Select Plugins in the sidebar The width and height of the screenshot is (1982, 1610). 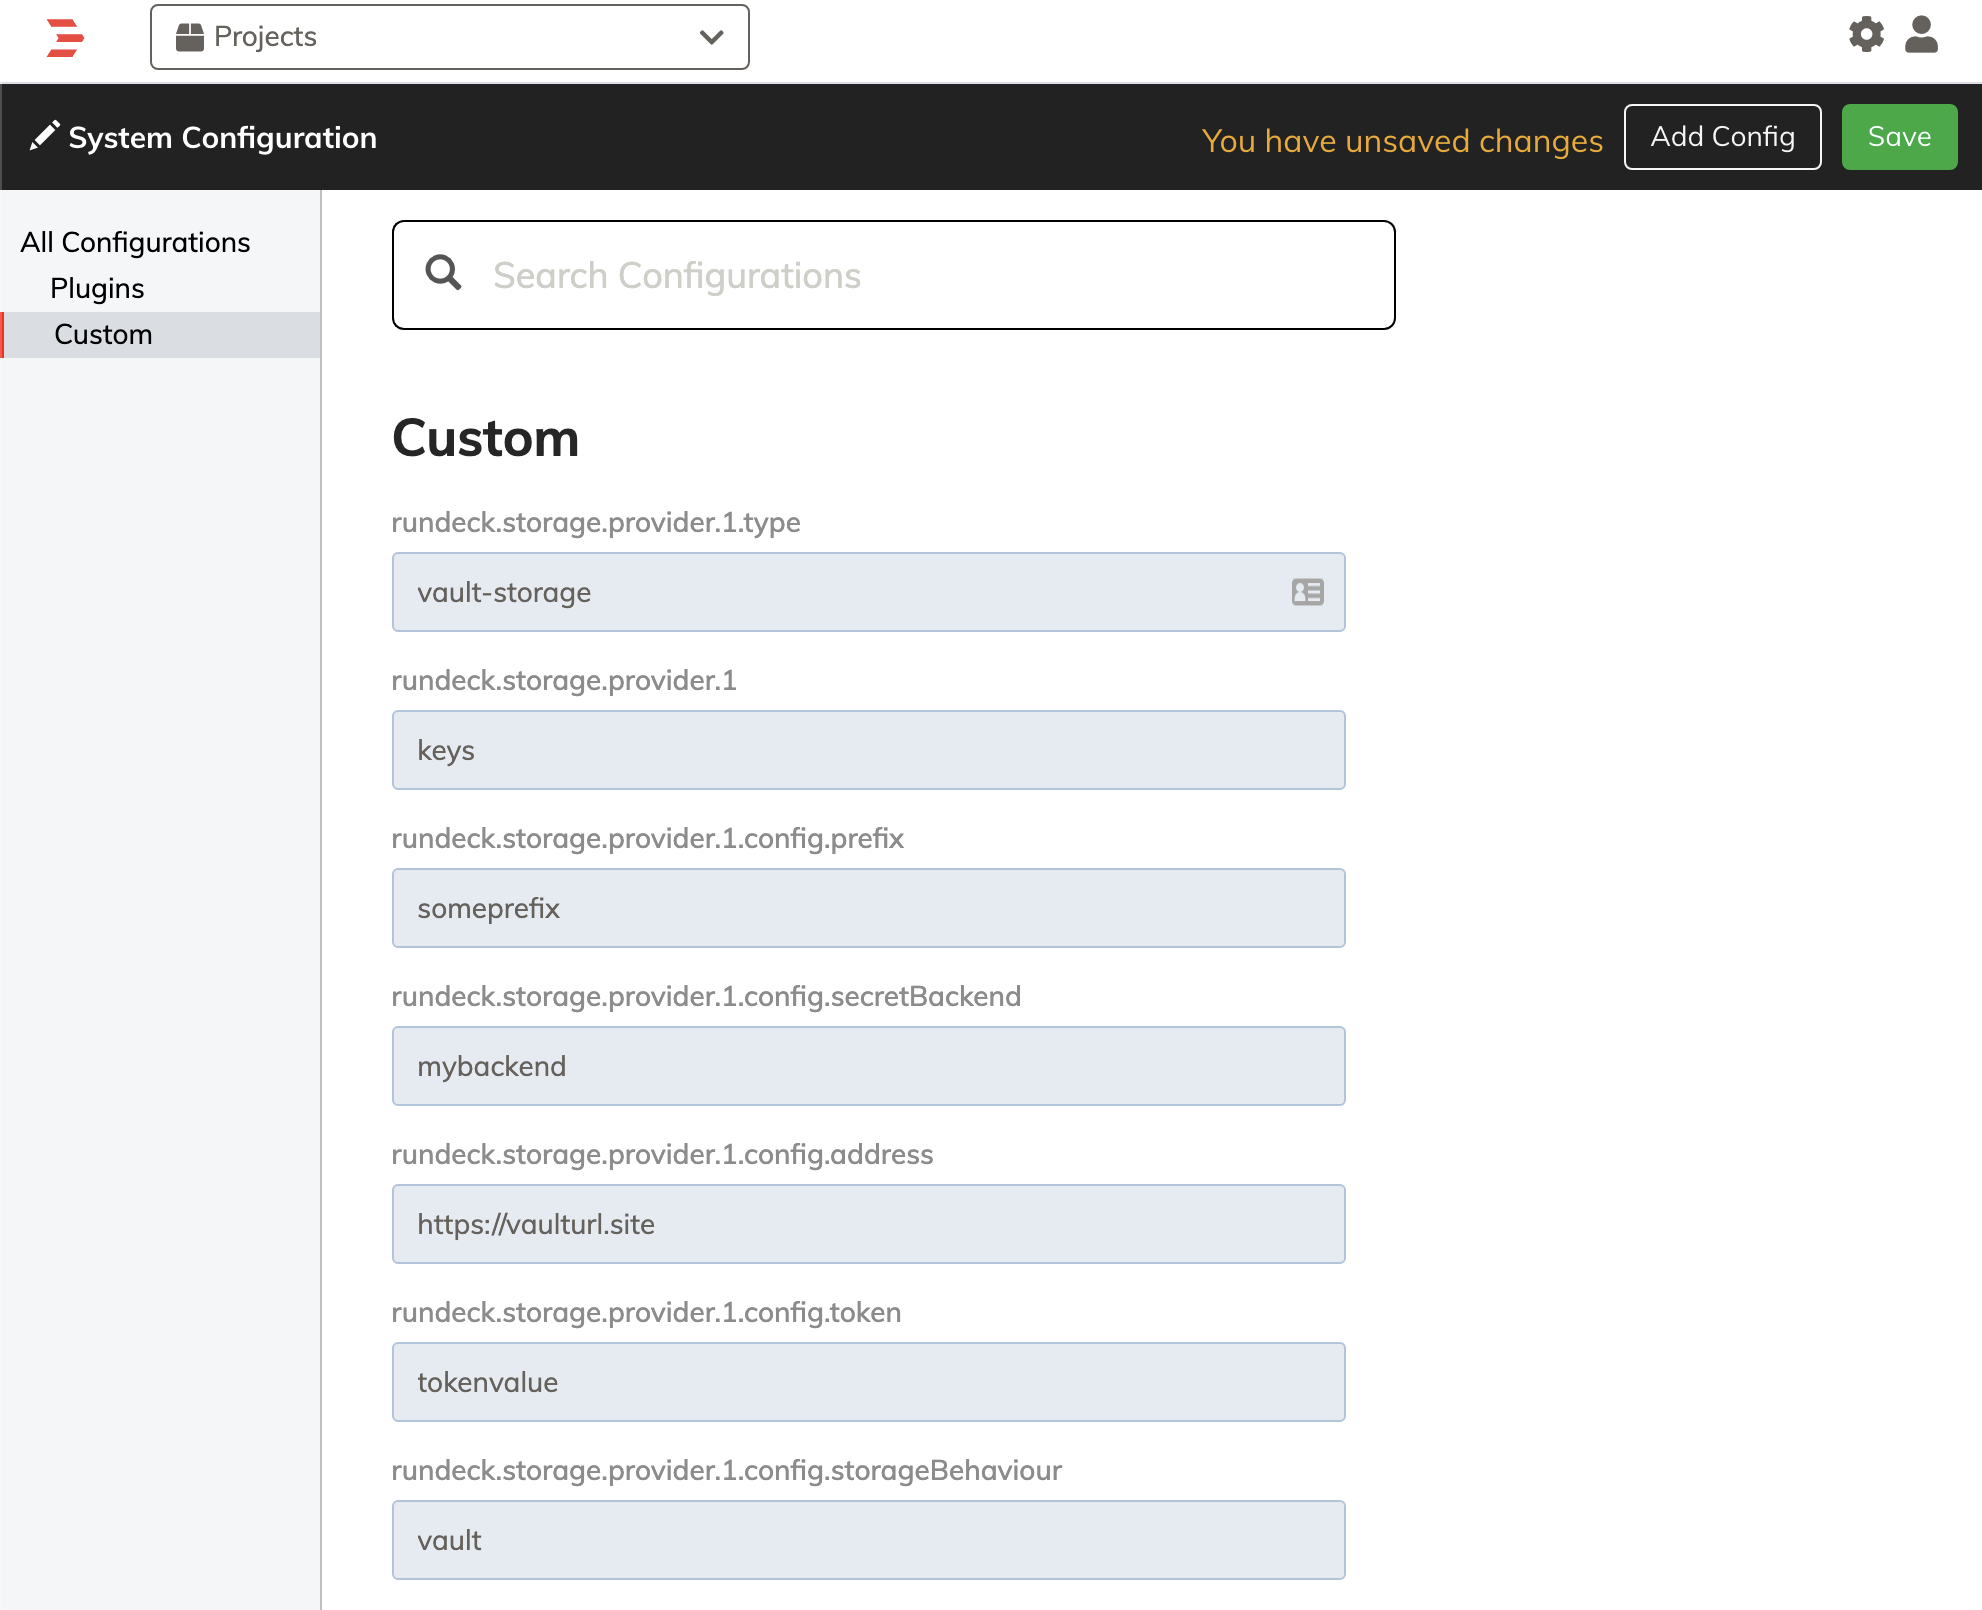tap(96, 288)
